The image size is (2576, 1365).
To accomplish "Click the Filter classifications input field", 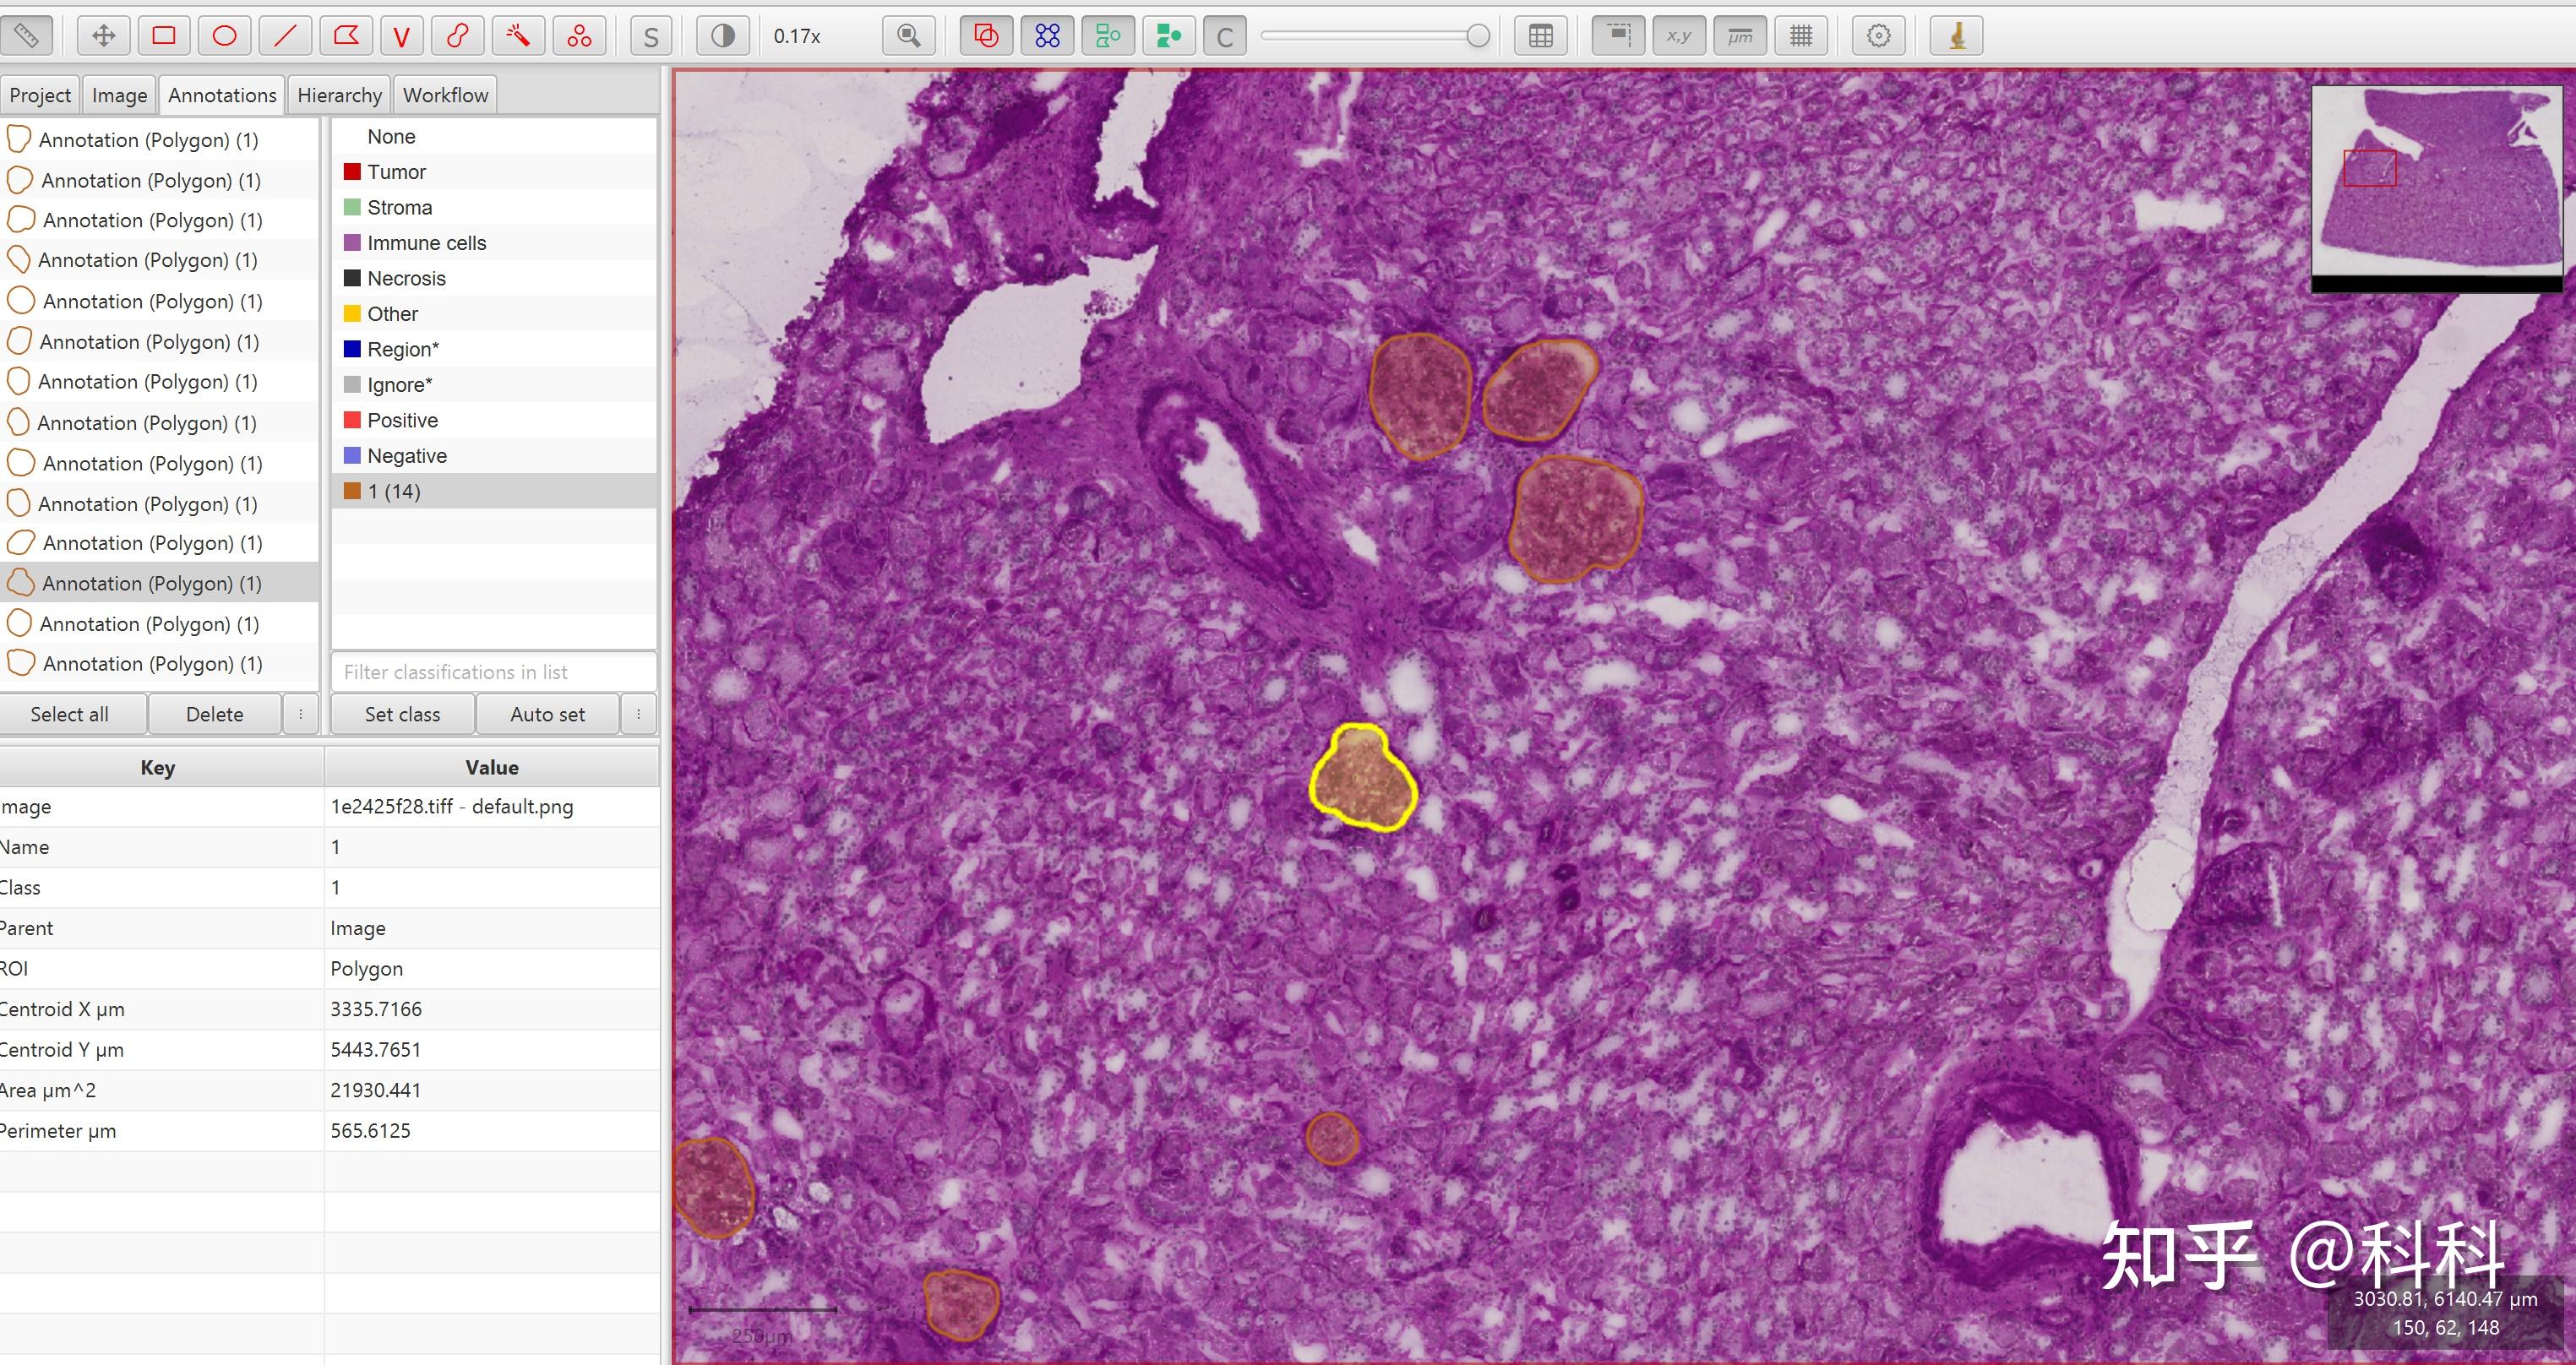I will (493, 672).
